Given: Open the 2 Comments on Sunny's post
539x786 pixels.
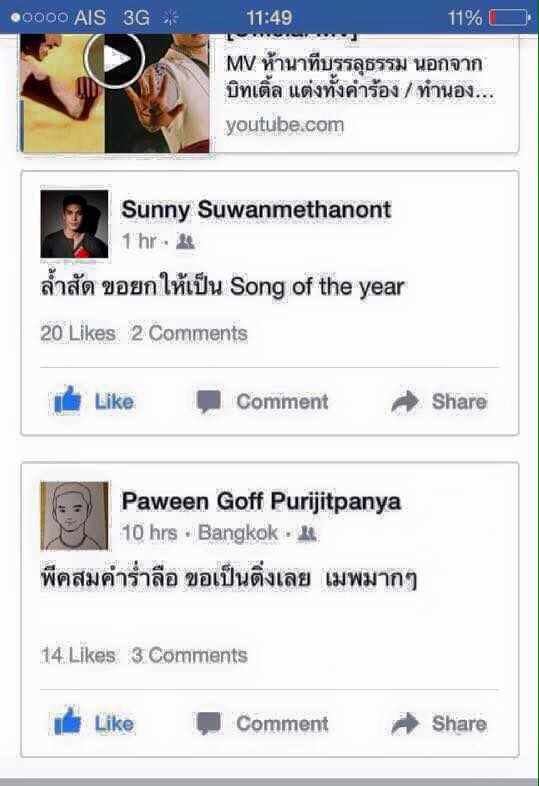Looking at the screenshot, I should [x=189, y=333].
